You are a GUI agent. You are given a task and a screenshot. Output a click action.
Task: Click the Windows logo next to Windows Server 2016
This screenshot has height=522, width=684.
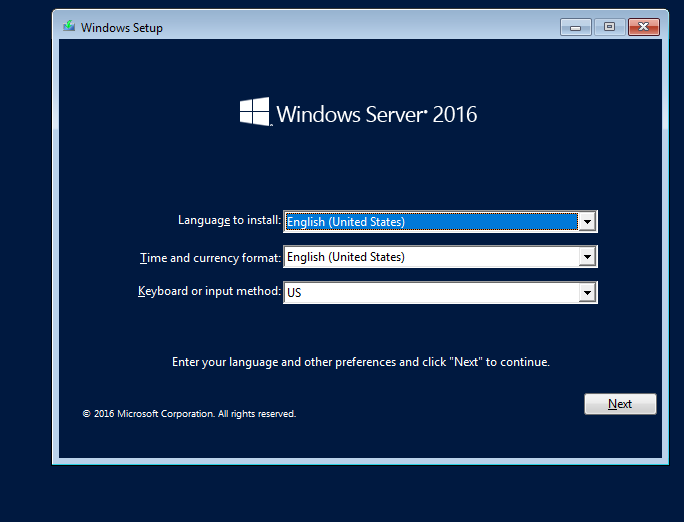click(x=255, y=112)
